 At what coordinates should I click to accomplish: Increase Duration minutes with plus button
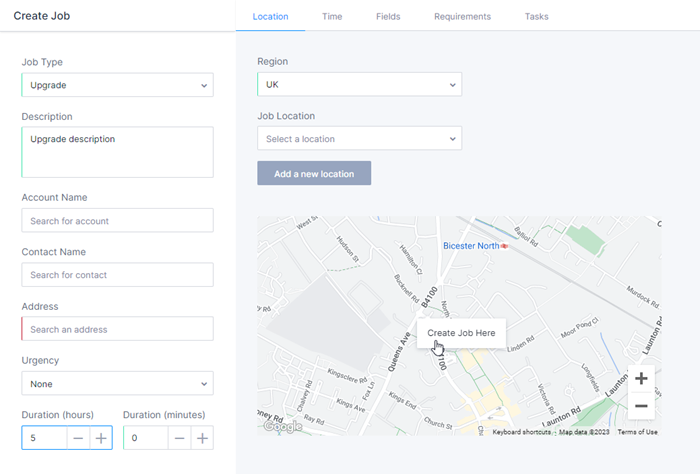202,438
